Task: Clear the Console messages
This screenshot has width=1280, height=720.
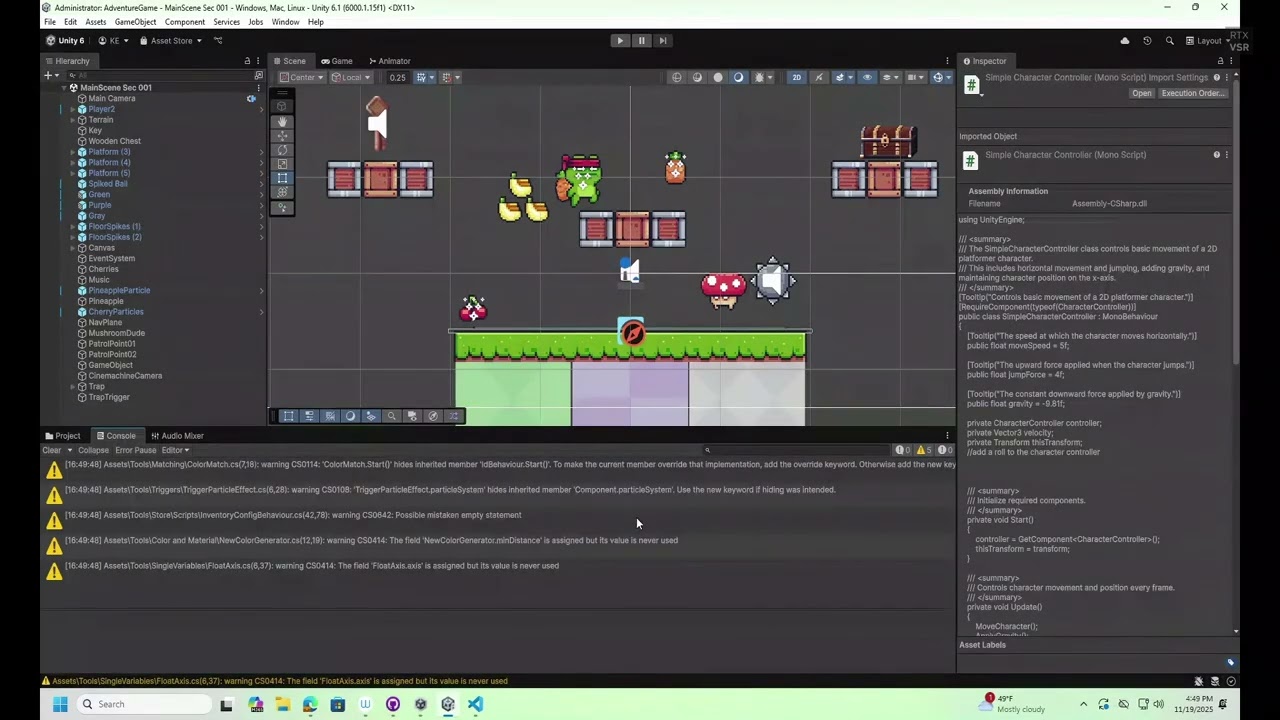Action: tap(51, 450)
